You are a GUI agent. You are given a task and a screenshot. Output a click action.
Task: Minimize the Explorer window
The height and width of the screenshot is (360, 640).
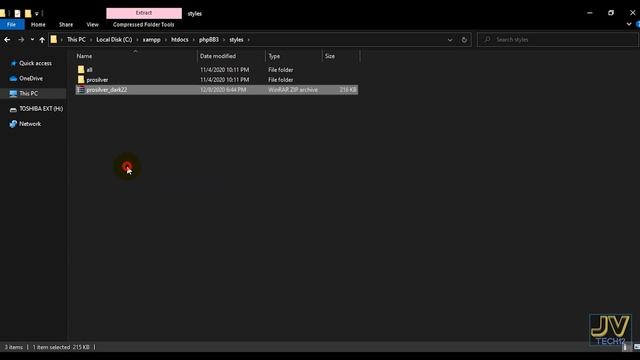click(x=589, y=13)
